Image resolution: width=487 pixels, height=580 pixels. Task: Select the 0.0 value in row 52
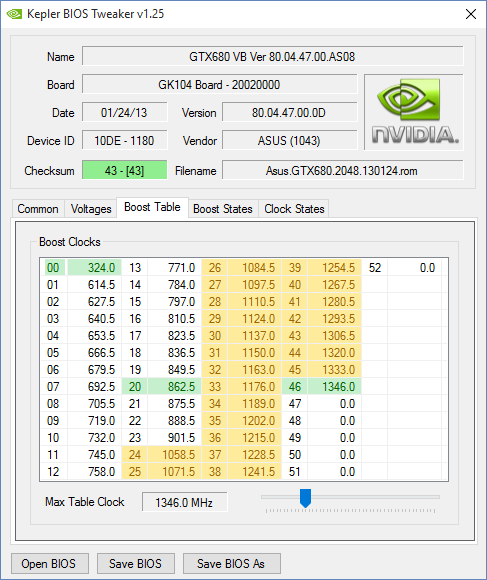pos(415,267)
